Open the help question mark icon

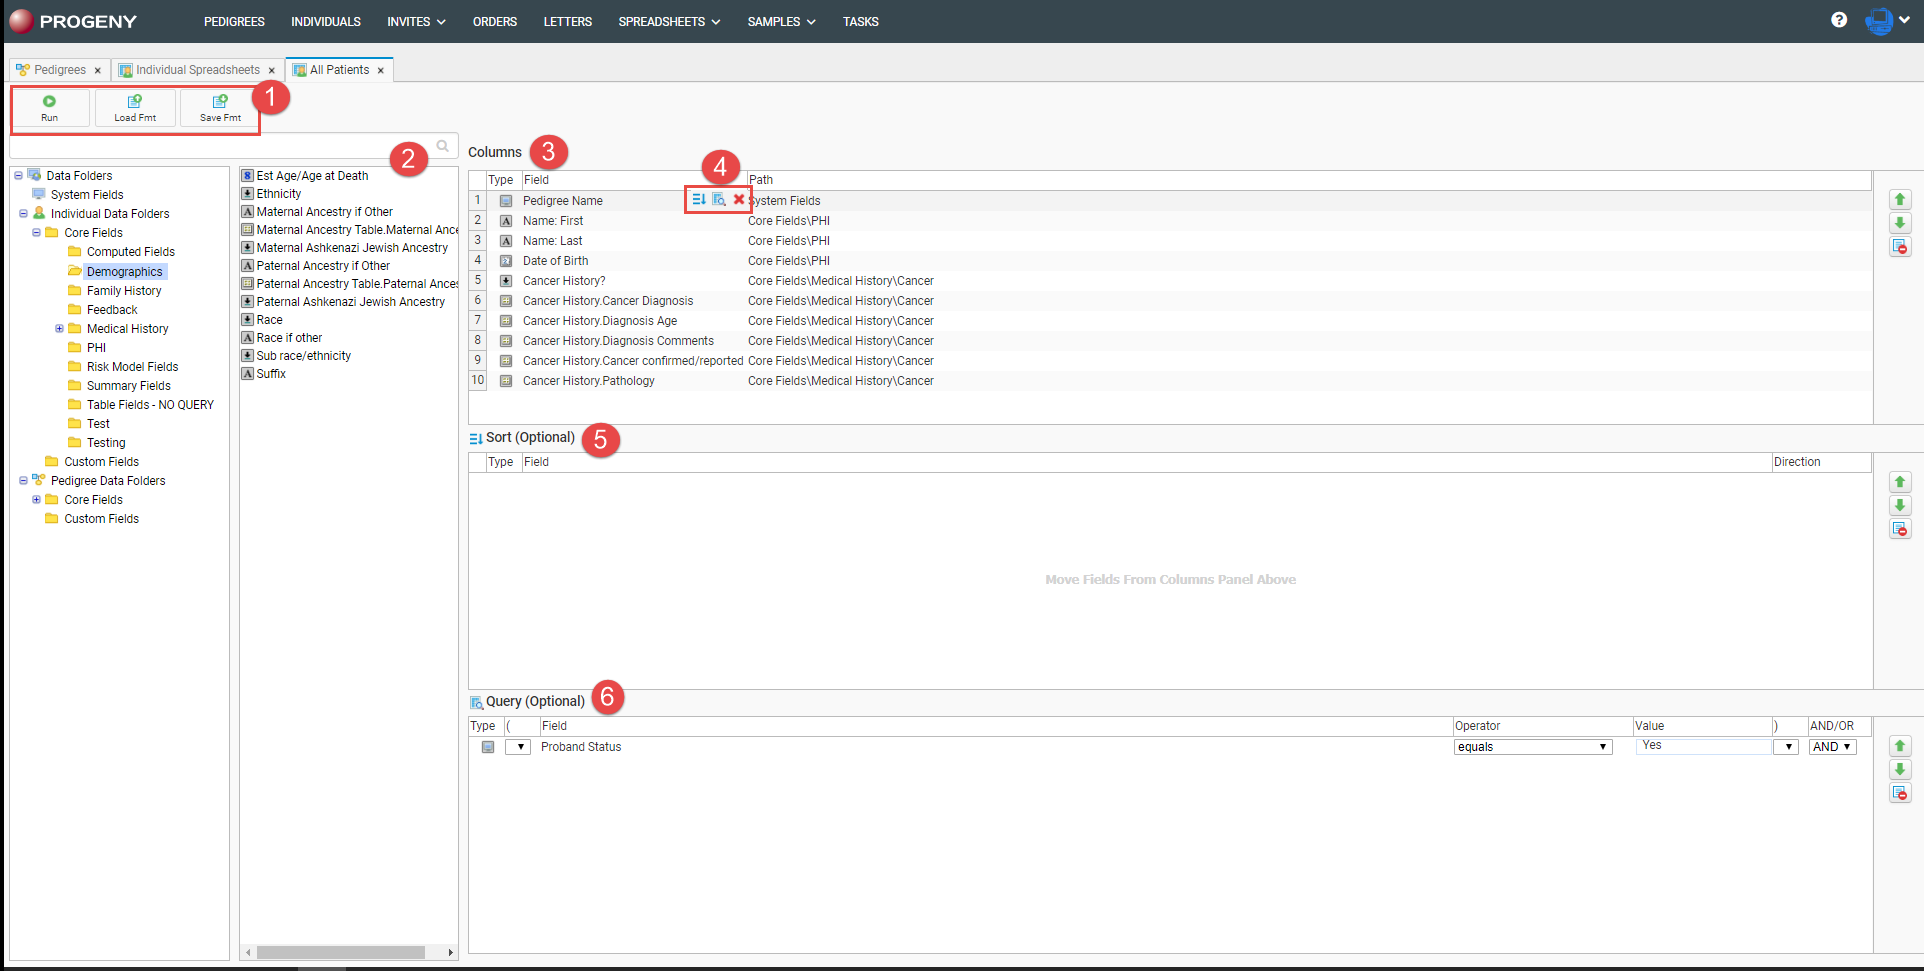[x=1840, y=20]
